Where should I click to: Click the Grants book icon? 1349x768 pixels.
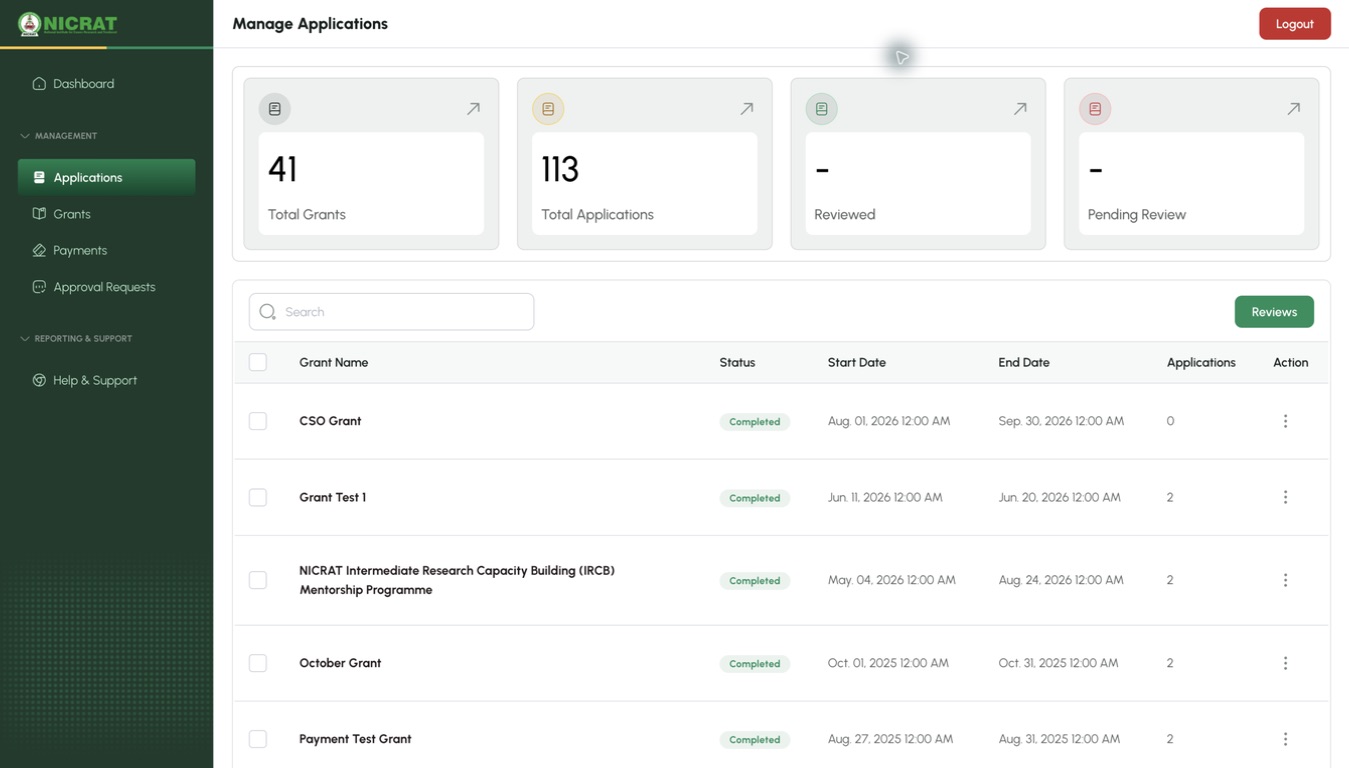coord(39,214)
